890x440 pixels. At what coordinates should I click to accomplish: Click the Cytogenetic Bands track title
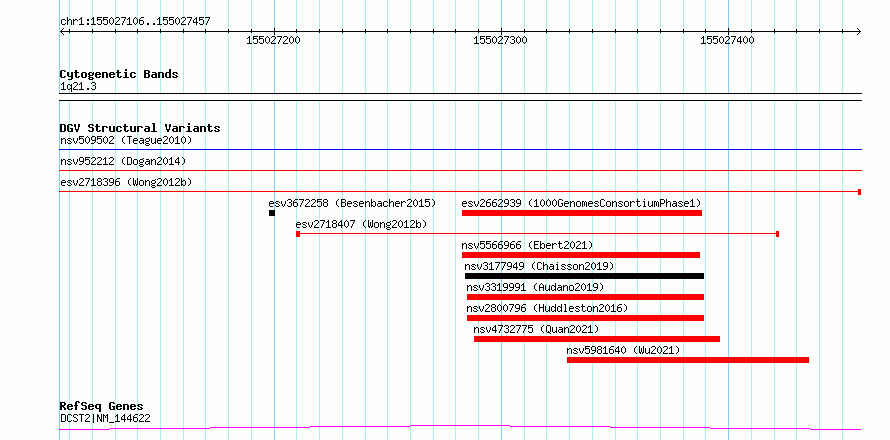coord(119,74)
